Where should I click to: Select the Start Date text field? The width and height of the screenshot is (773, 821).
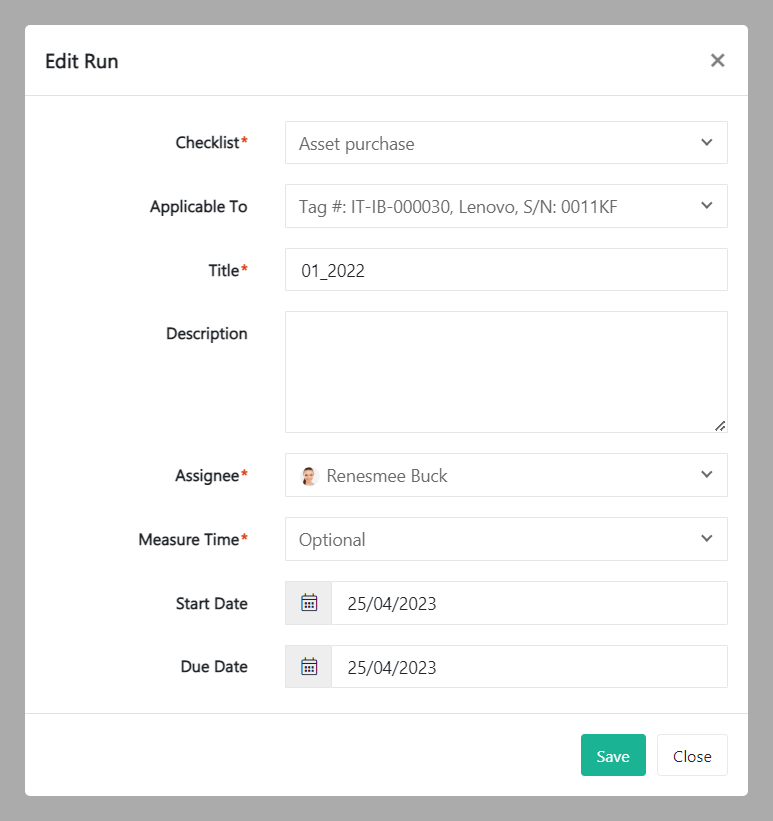[x=528, y=603]
